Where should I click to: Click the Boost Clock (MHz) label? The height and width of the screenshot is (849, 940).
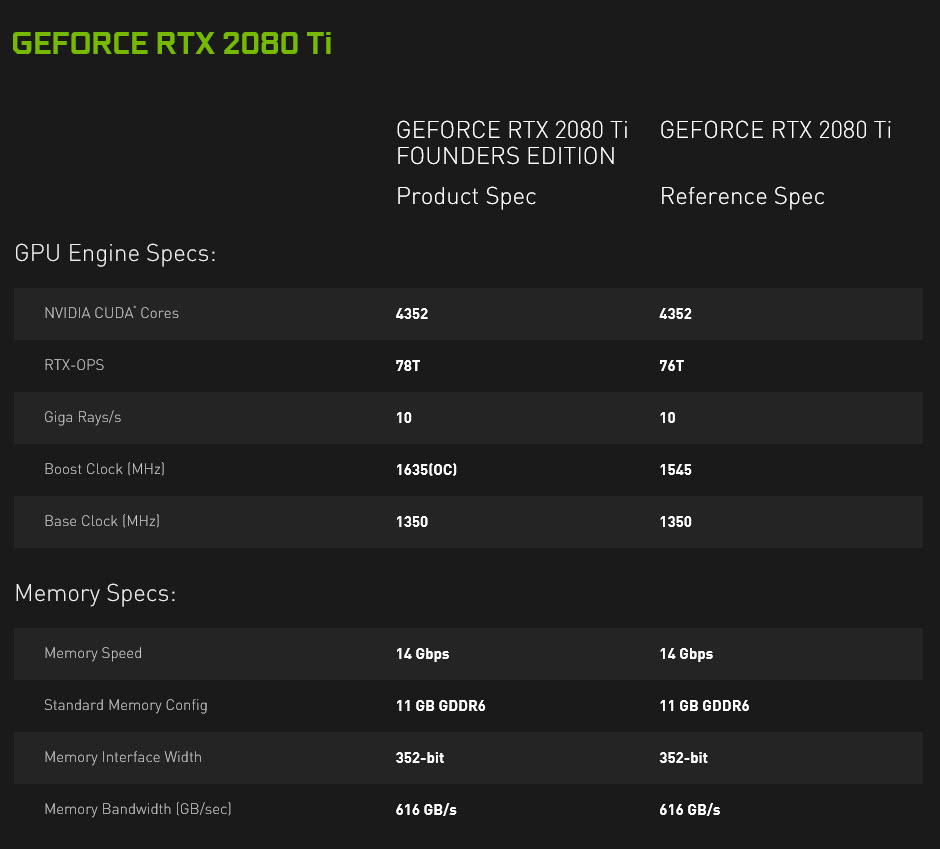coord(104,469)
